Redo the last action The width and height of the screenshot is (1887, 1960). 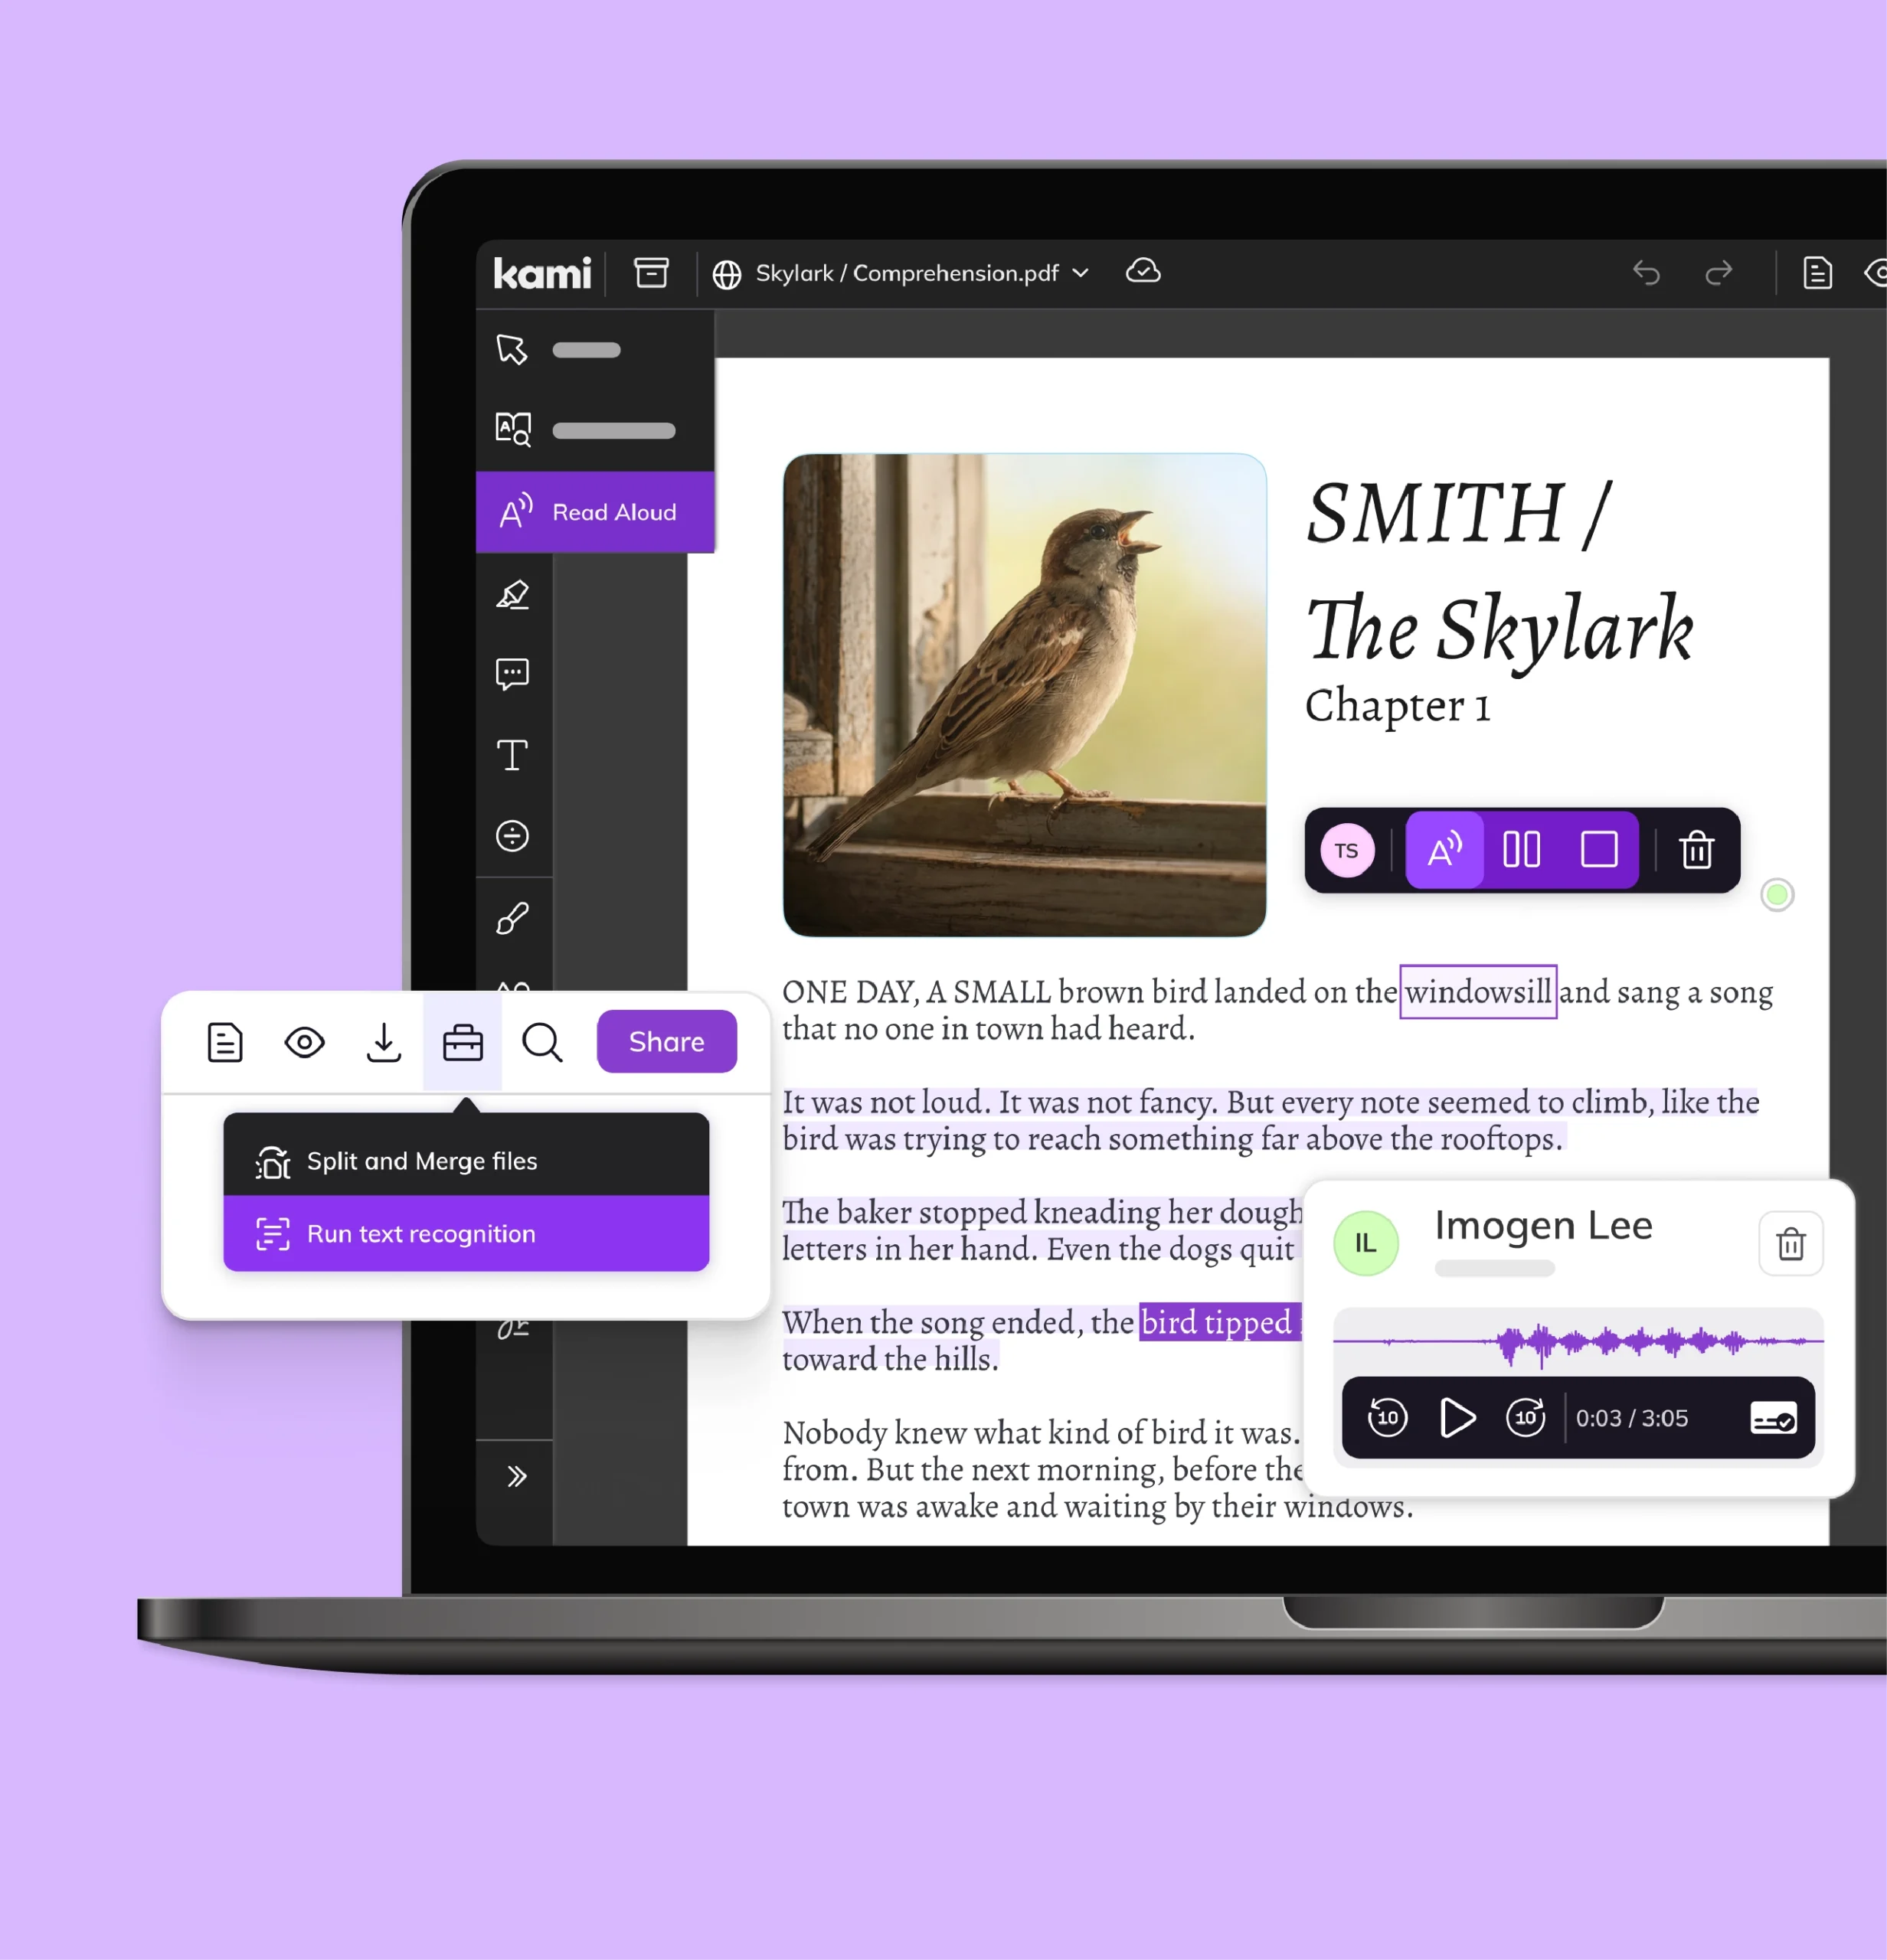(x=1718, y=272)
